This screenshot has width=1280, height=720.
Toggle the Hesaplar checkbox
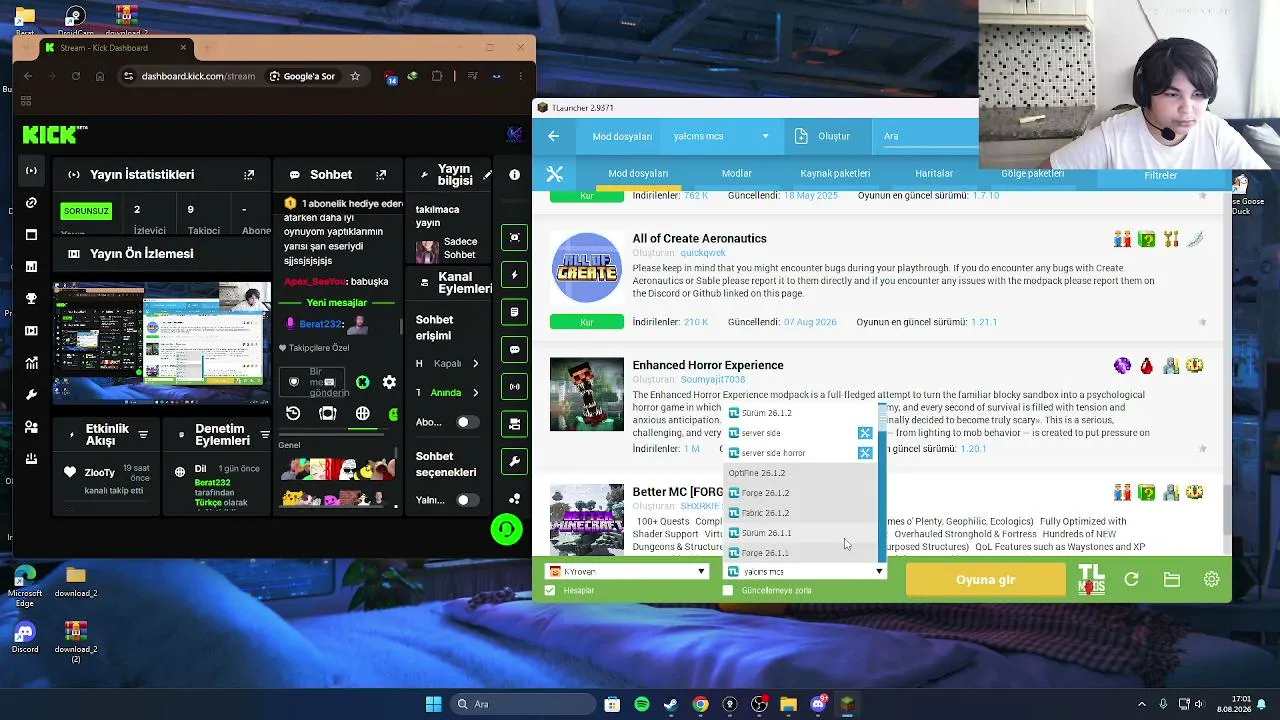point(550,591)
